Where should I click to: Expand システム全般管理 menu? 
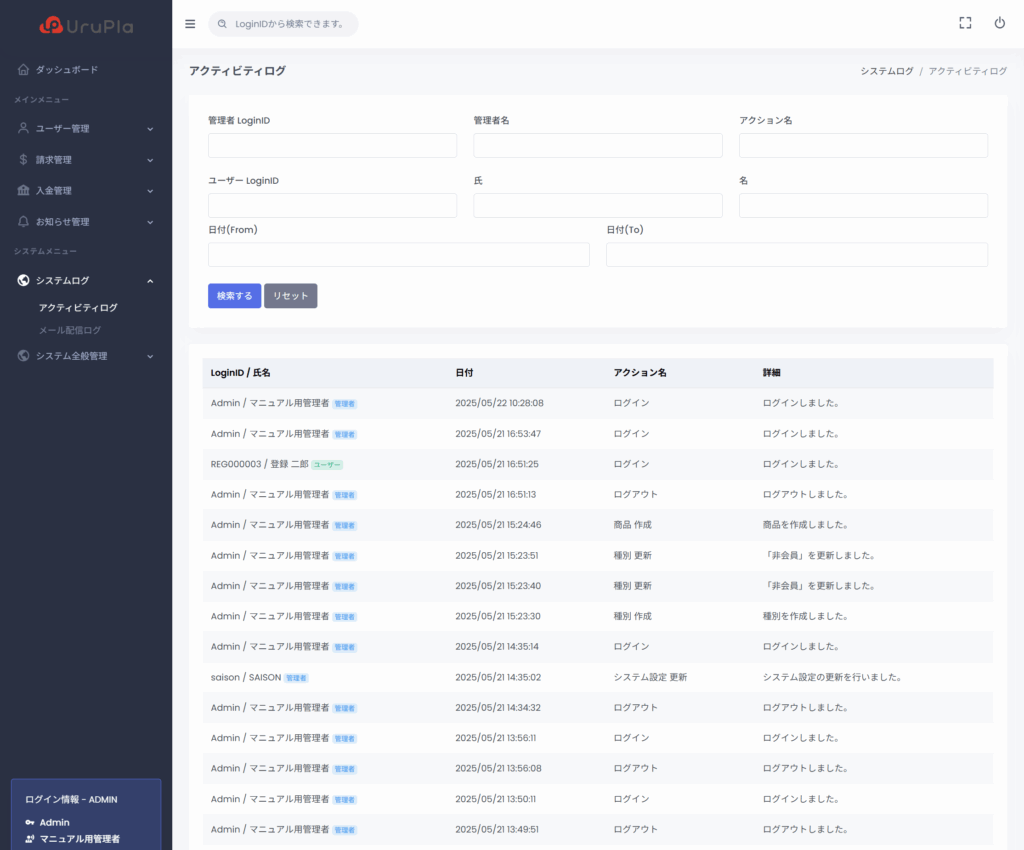click(150, 356)
